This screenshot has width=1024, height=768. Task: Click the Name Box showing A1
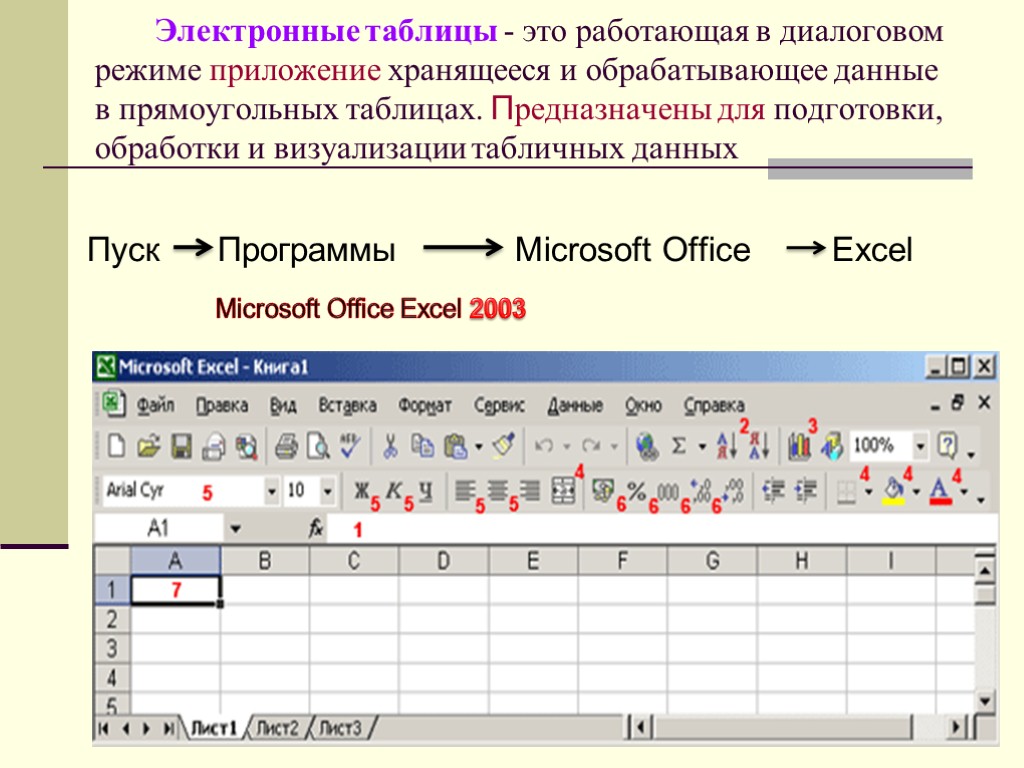click(158, 528)
